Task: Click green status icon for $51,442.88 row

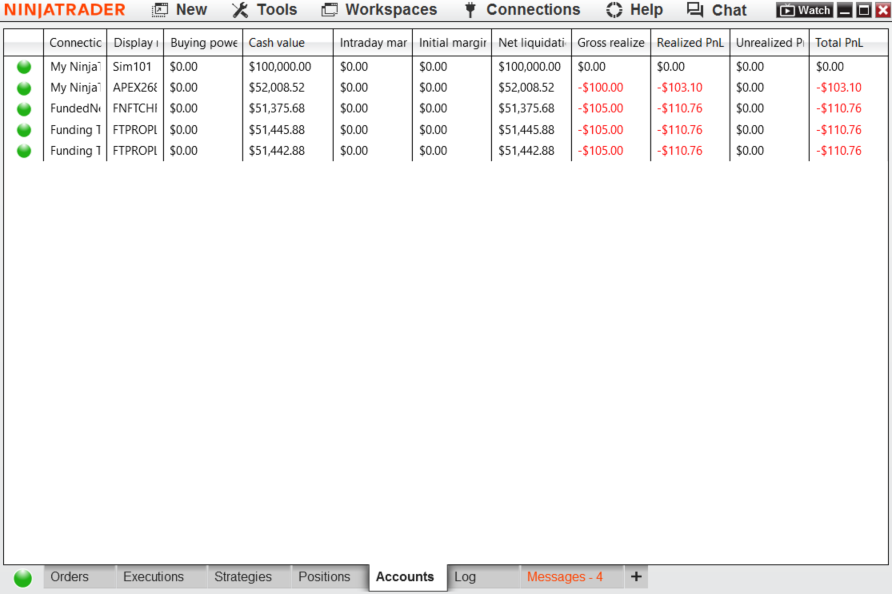Action: pyautogui.click(x=24, y=151)
